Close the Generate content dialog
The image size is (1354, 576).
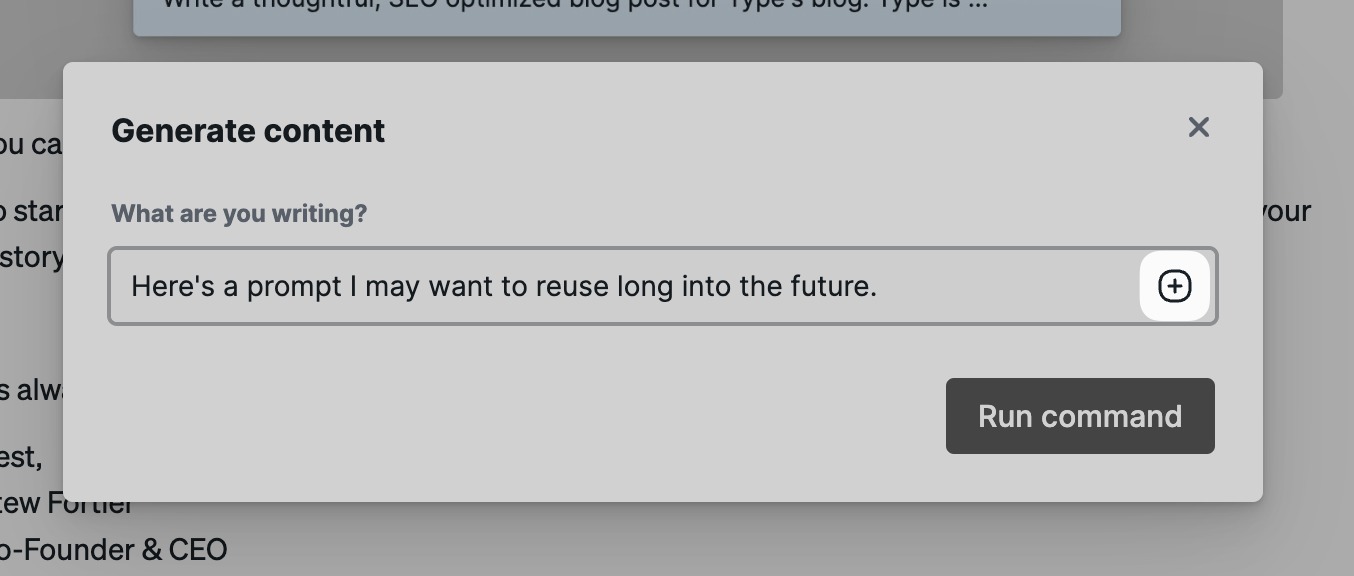(1198, 127)
